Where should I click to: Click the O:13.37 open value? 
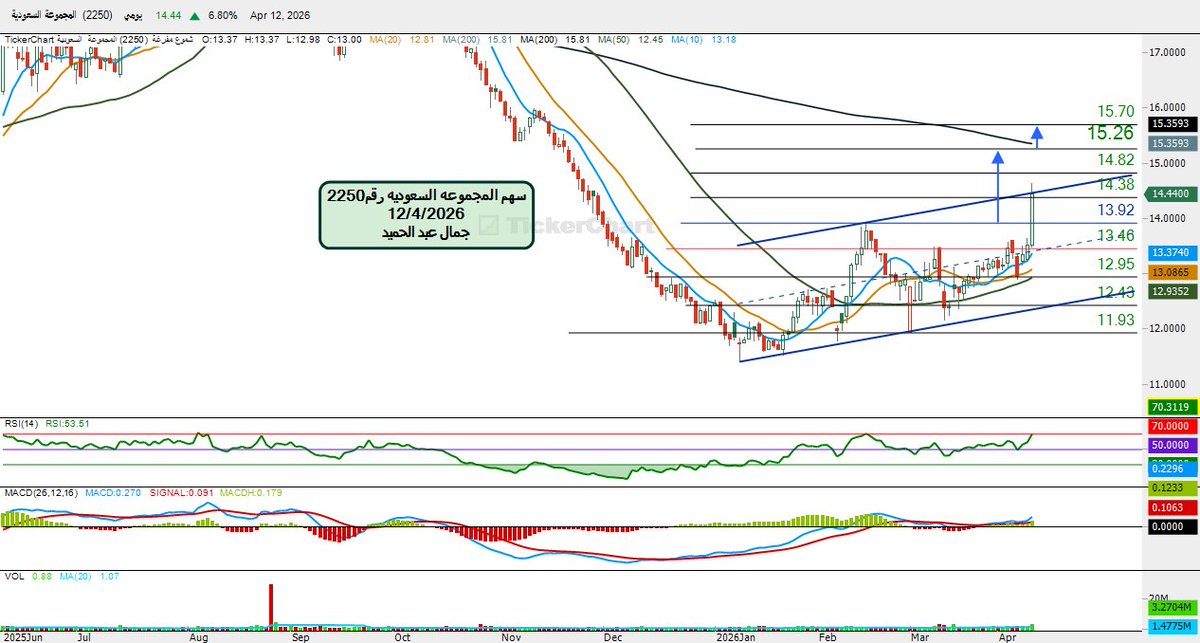(x=218, y=39)
